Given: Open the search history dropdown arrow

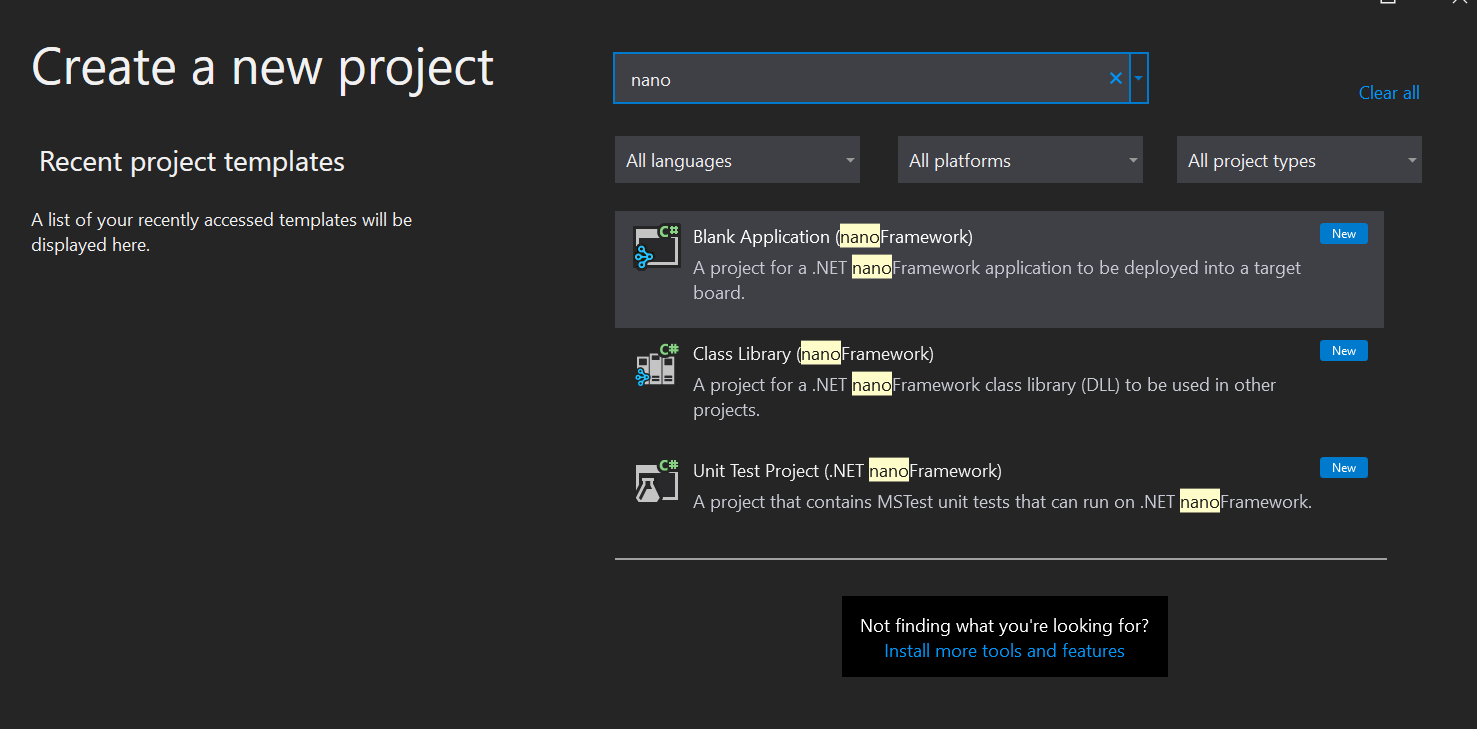Looking at the screenshot, I should [x=1139, y=79].
